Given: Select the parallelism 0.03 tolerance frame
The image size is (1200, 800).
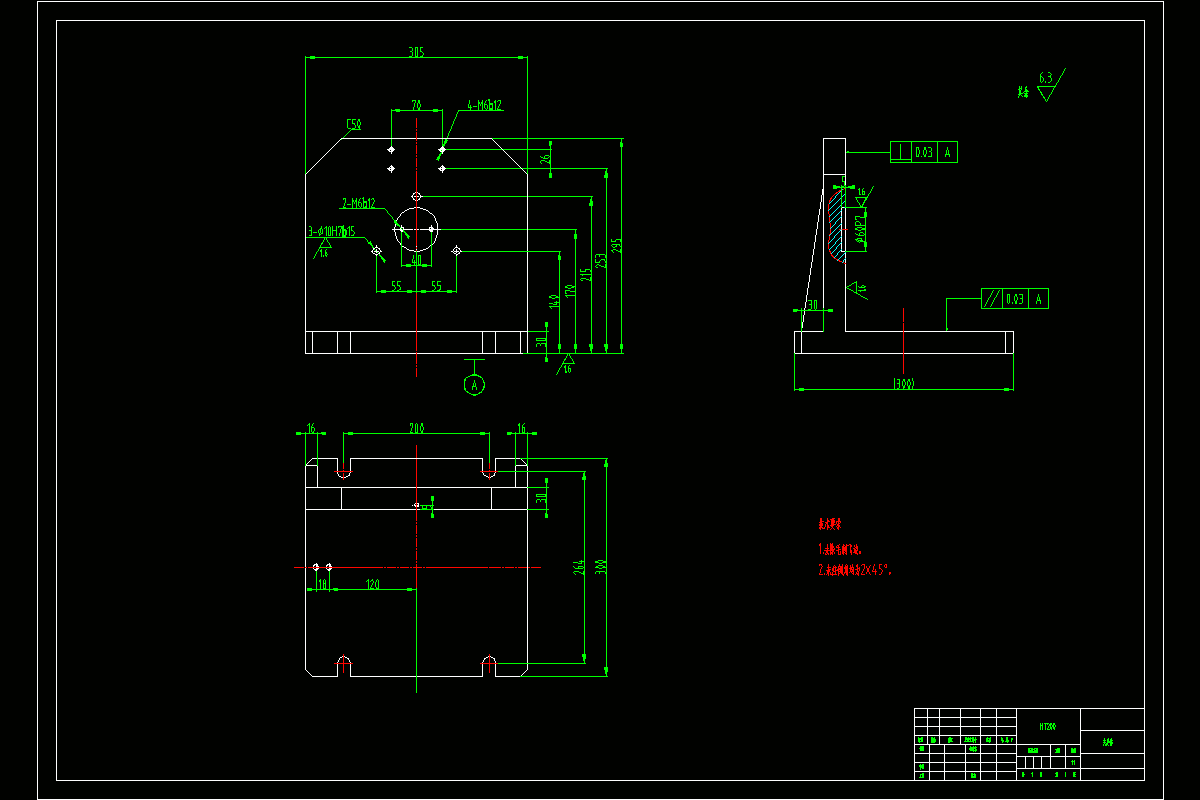Looking at the screenshot, I should coord(1015,298).
